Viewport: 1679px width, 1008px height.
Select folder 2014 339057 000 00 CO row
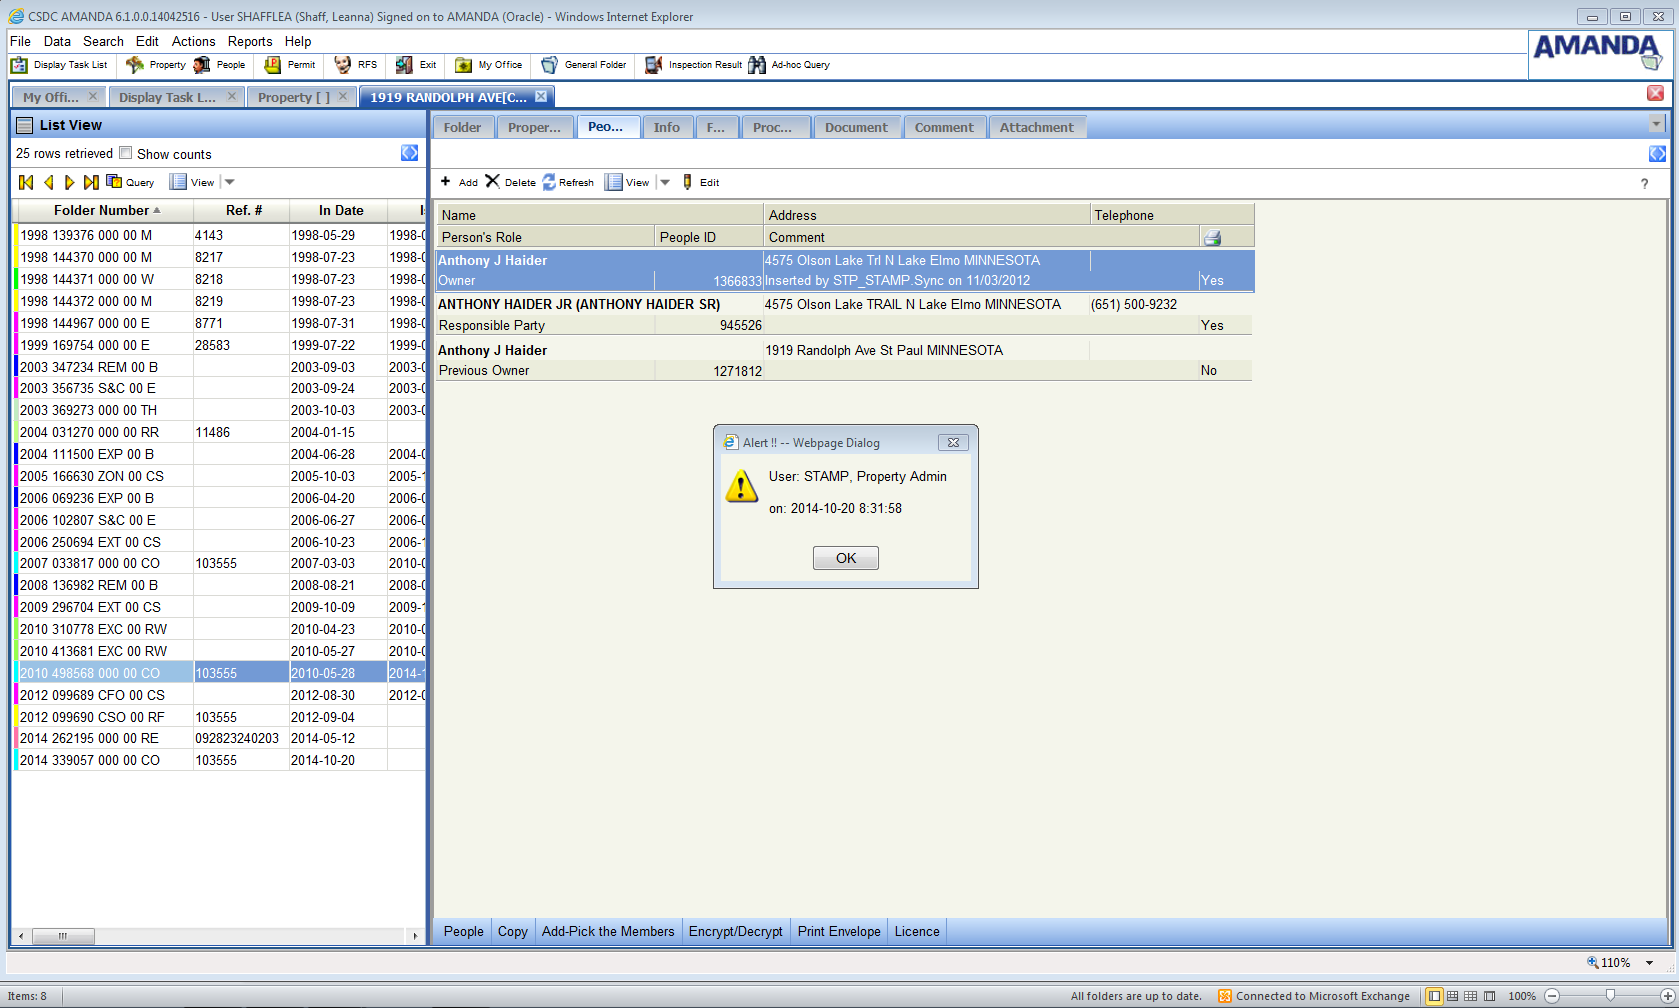pos(90,760)
